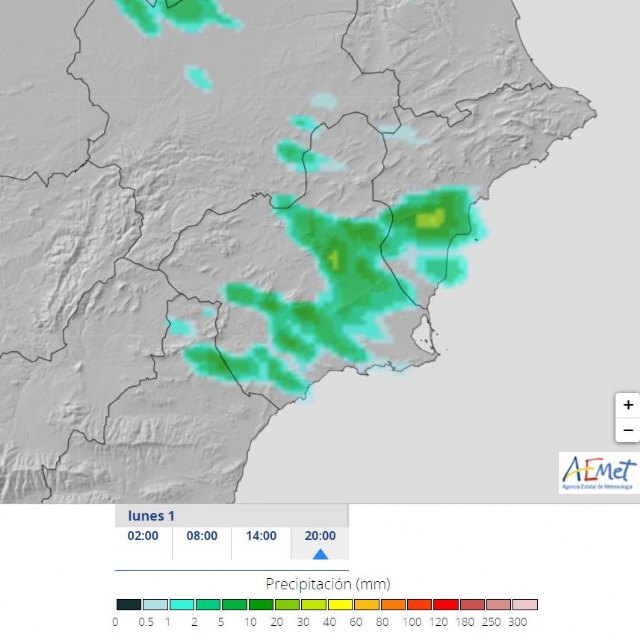640x637 pixels.
Task: Click the darkest legend swatch at 0 mm
Action: point(128,605)
